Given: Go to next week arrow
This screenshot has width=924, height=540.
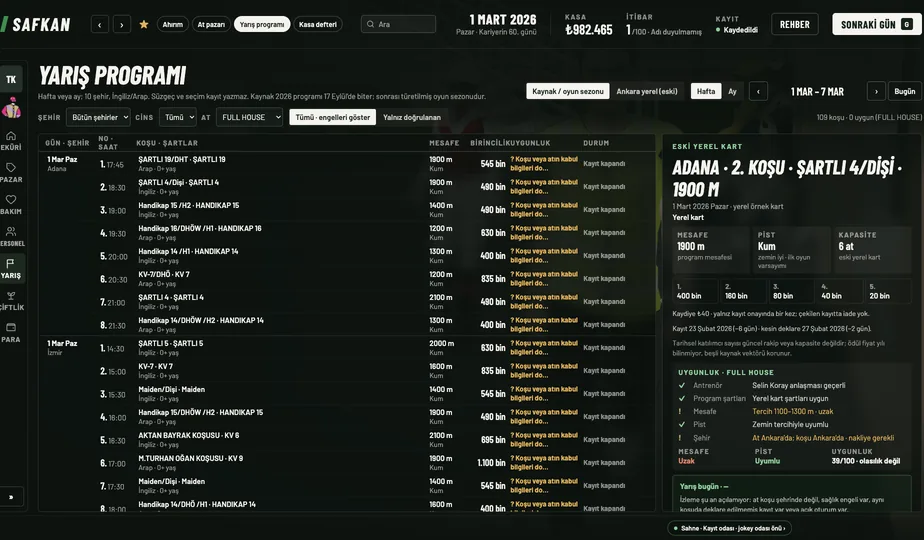Looking at the screenshot, I should [876, 91].
